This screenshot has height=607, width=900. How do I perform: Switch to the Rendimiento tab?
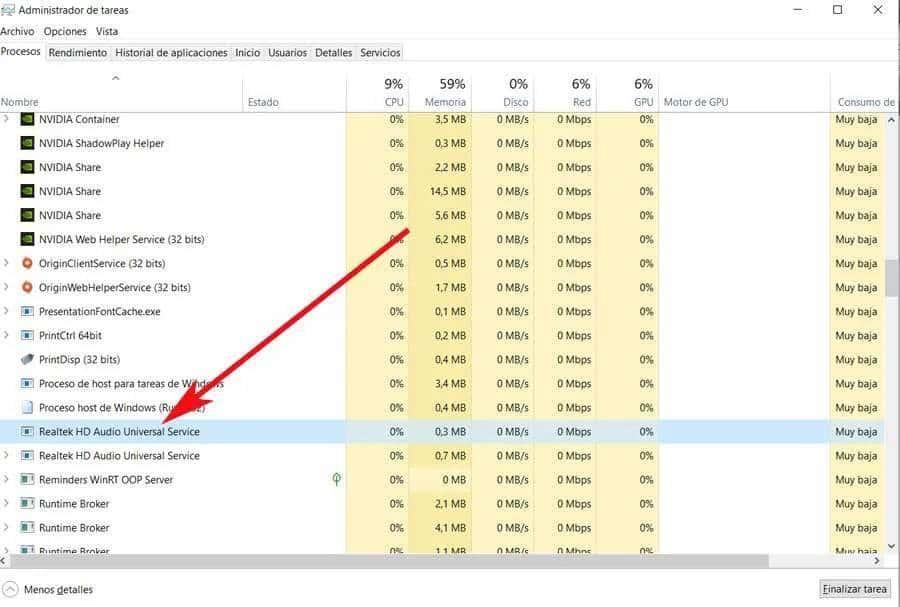(x=77, y=52)
